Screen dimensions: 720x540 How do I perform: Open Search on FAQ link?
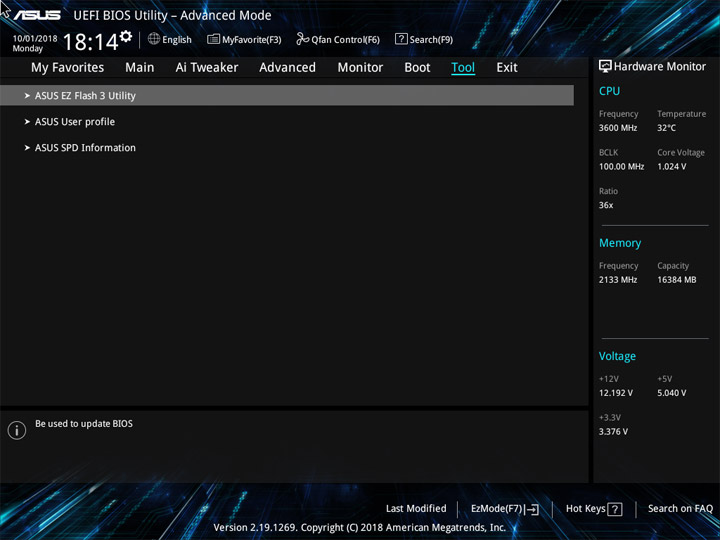pyautogui.click(x=680, y=508)
